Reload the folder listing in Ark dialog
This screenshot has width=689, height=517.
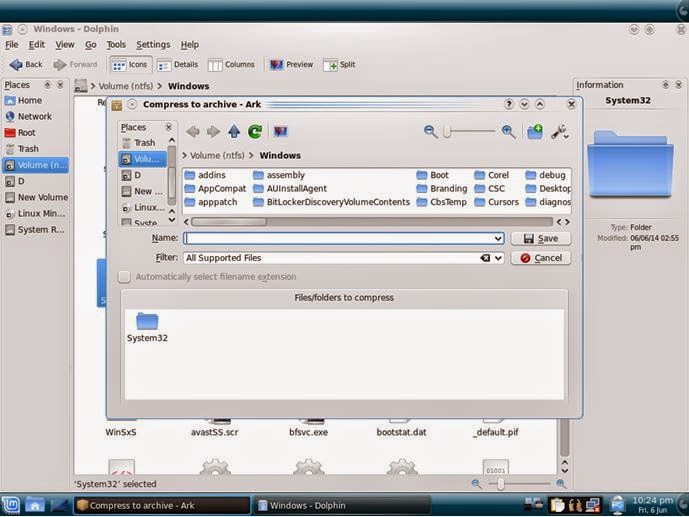(255, 131)
